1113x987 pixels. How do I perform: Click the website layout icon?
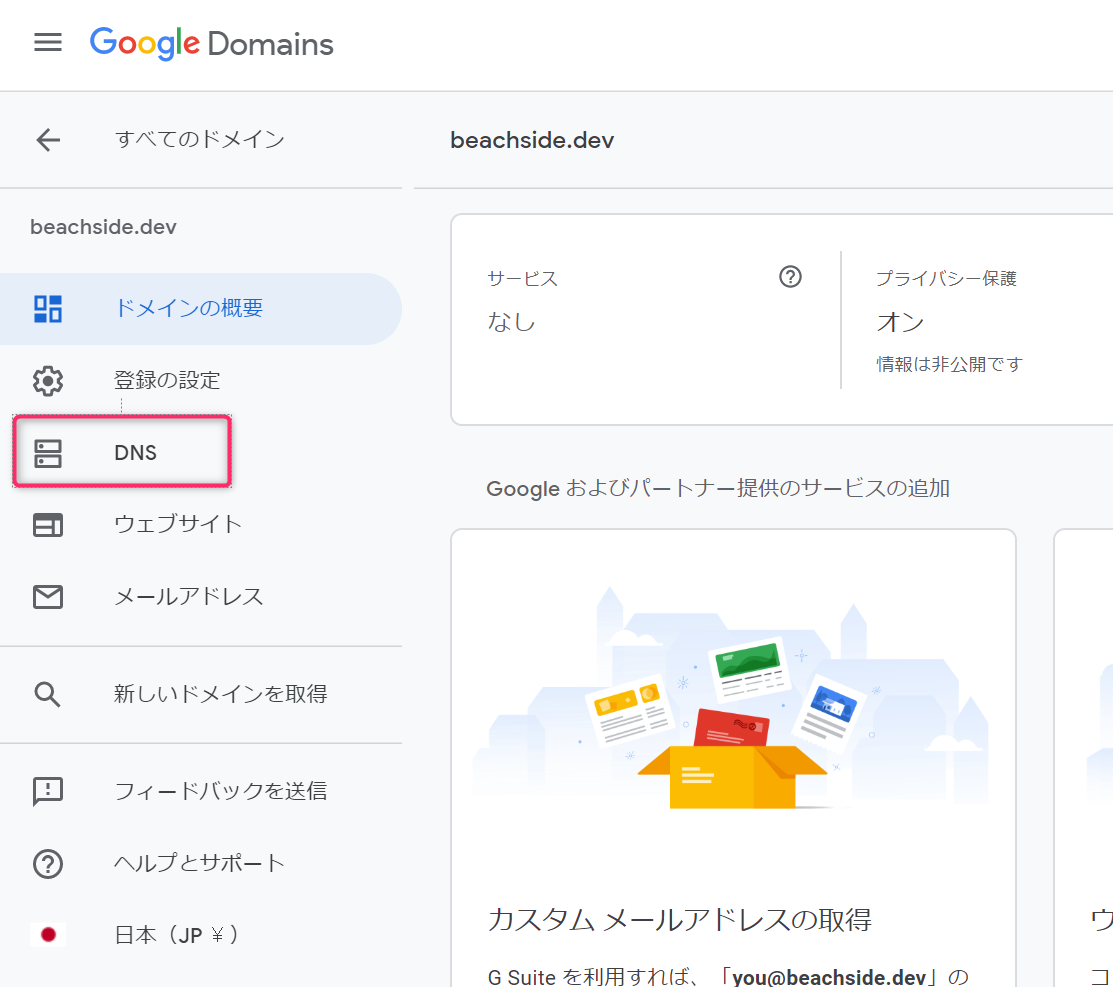click(48, 525)
